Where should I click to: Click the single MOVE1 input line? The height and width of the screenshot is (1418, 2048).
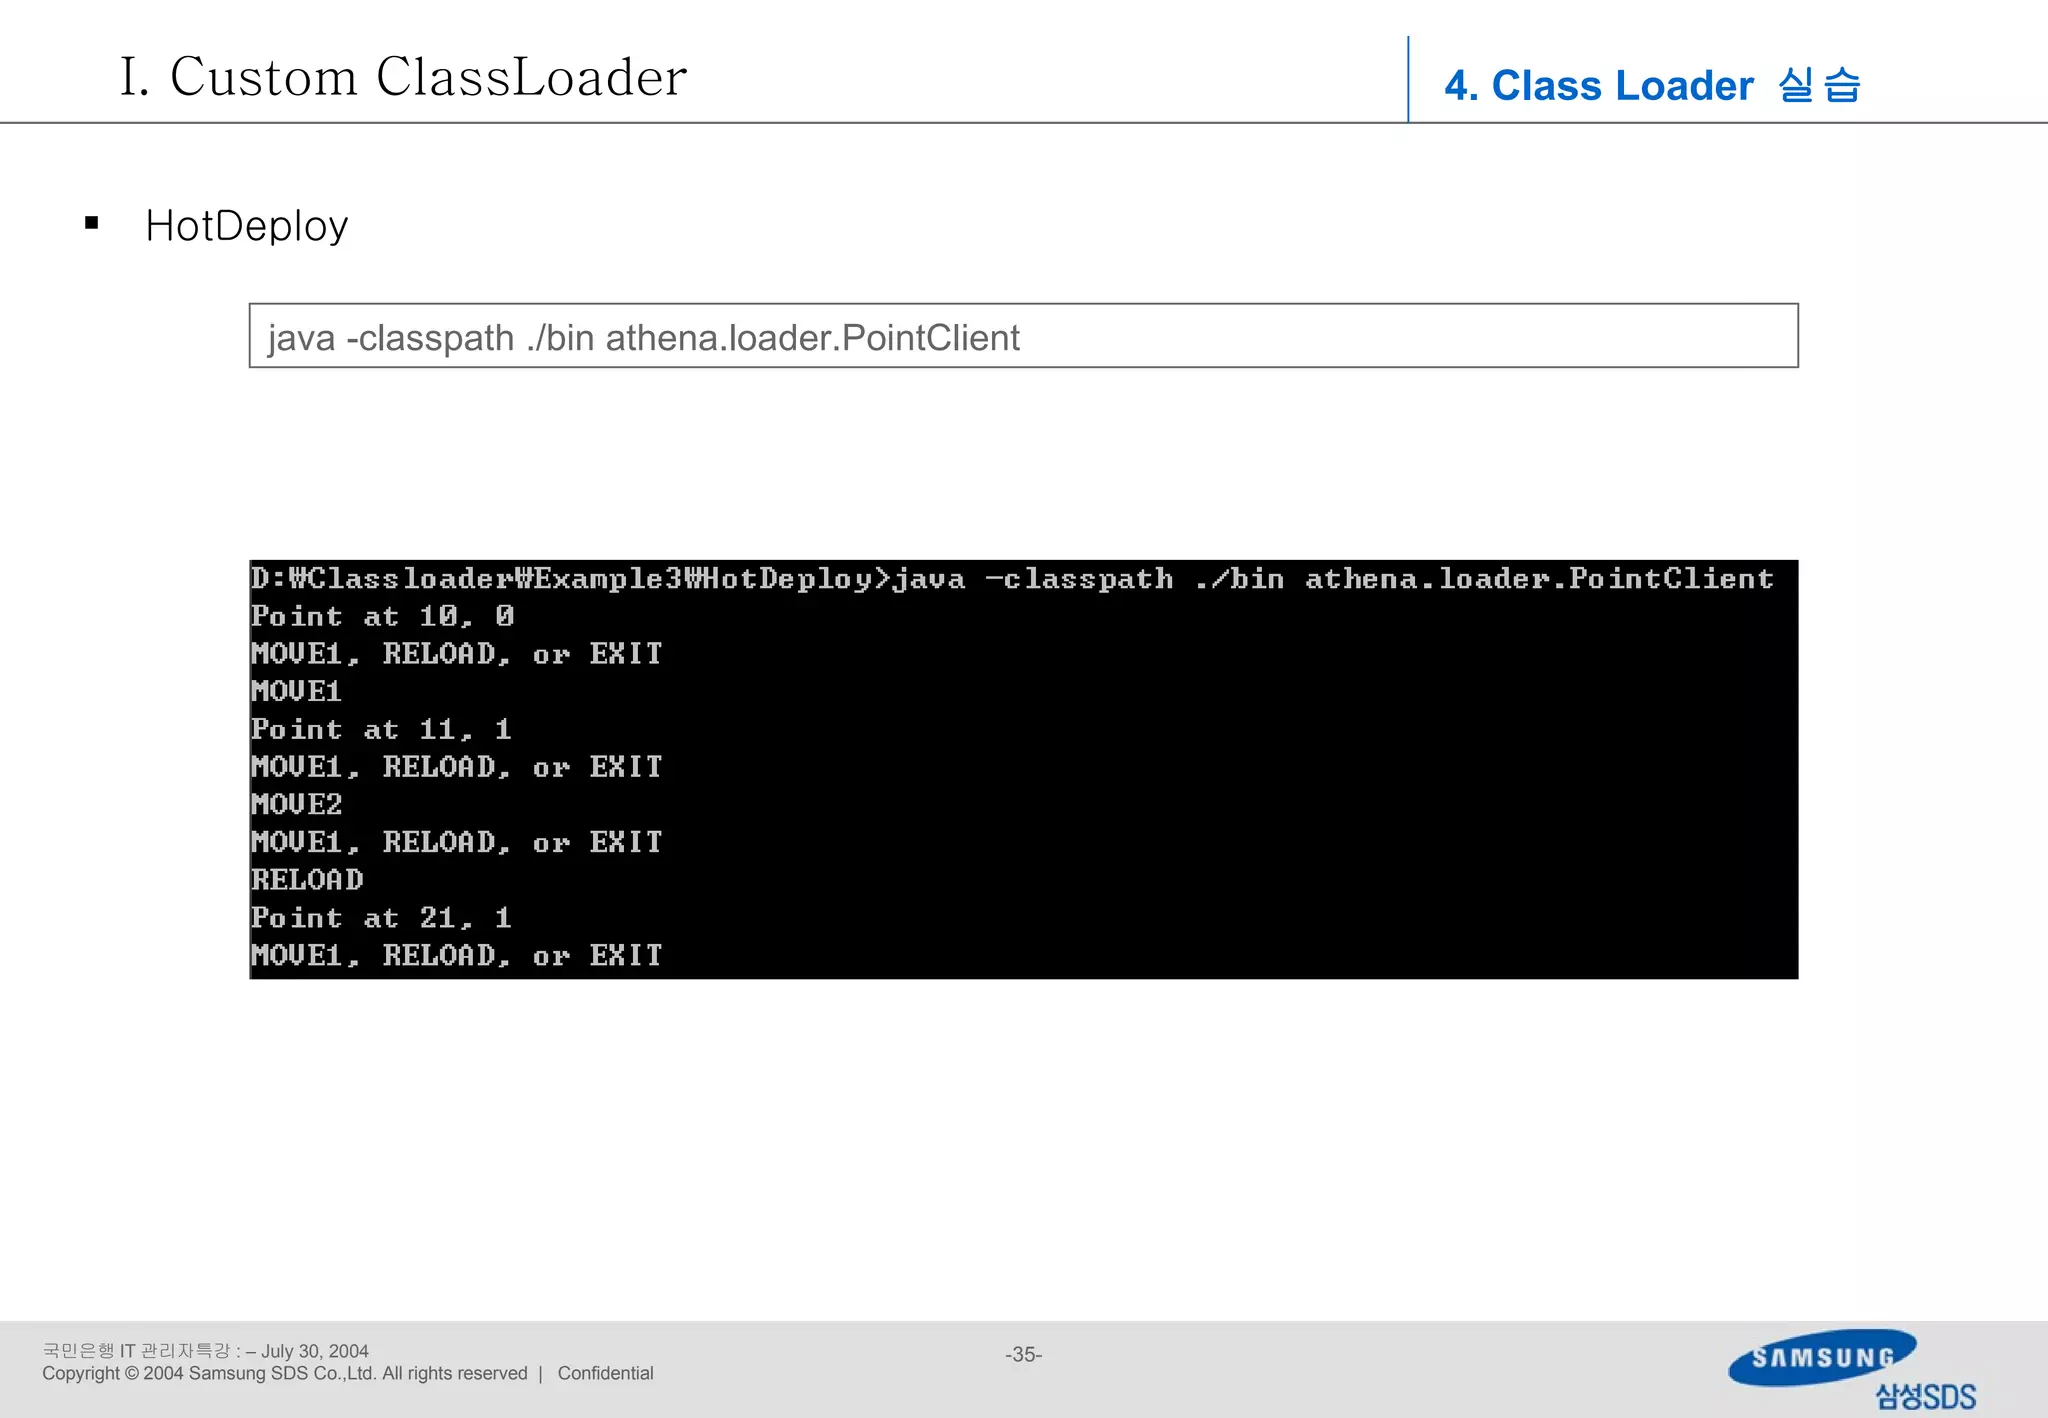pyautogui.click(x=296, y=691)
